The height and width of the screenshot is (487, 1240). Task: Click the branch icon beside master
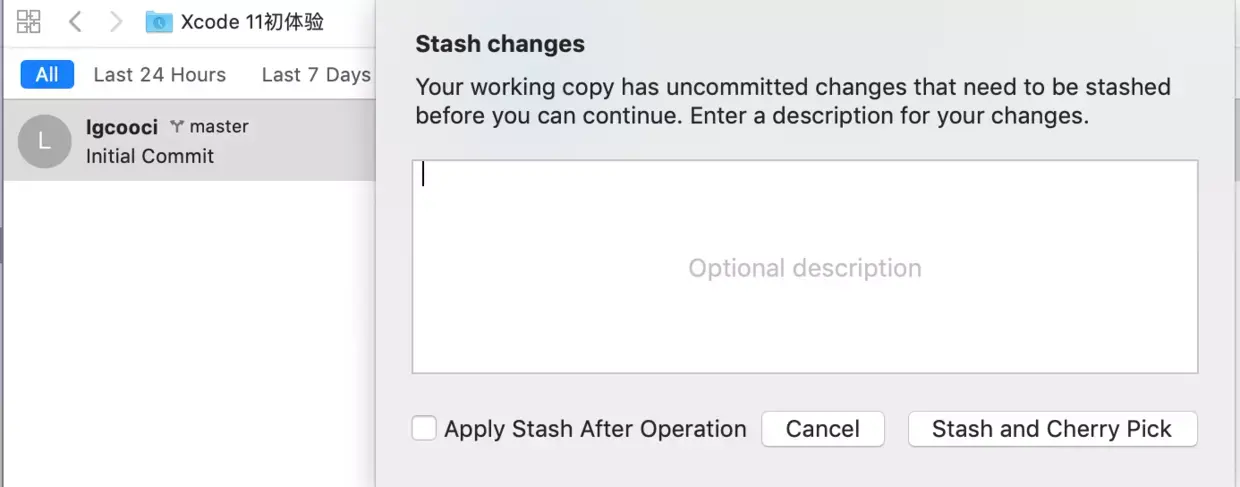tap(177, 127)
